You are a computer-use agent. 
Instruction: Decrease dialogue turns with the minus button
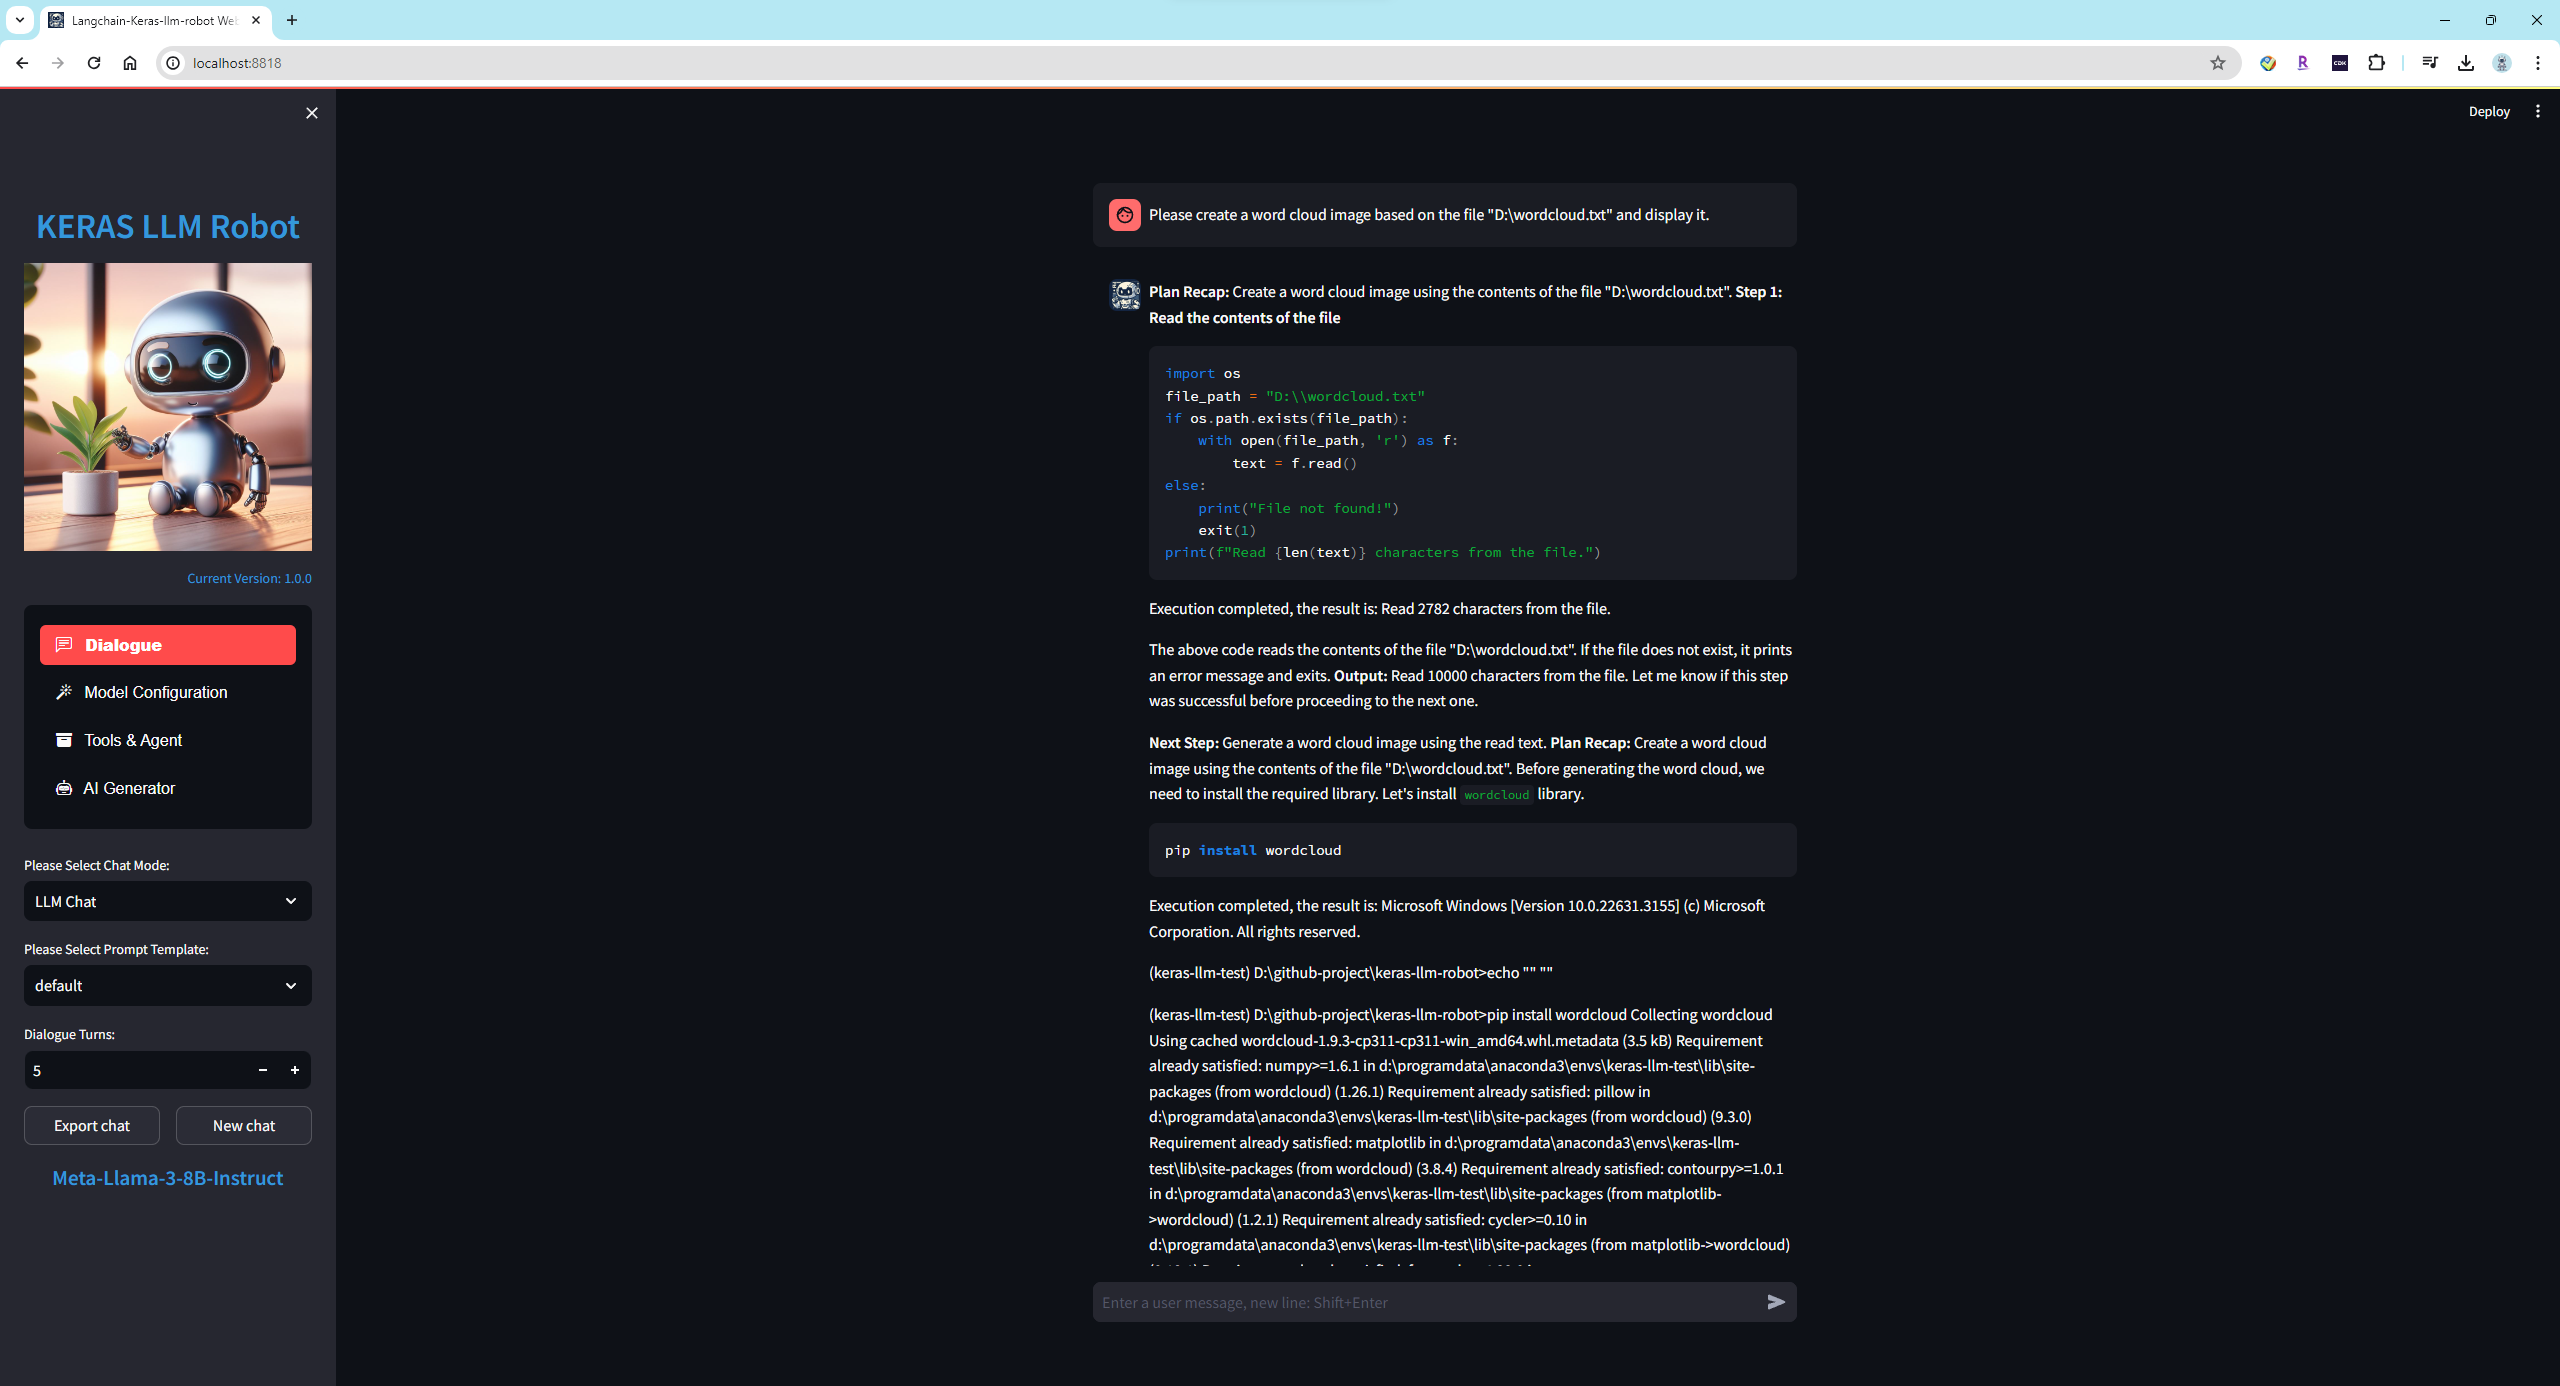[x=263, y=1070]
